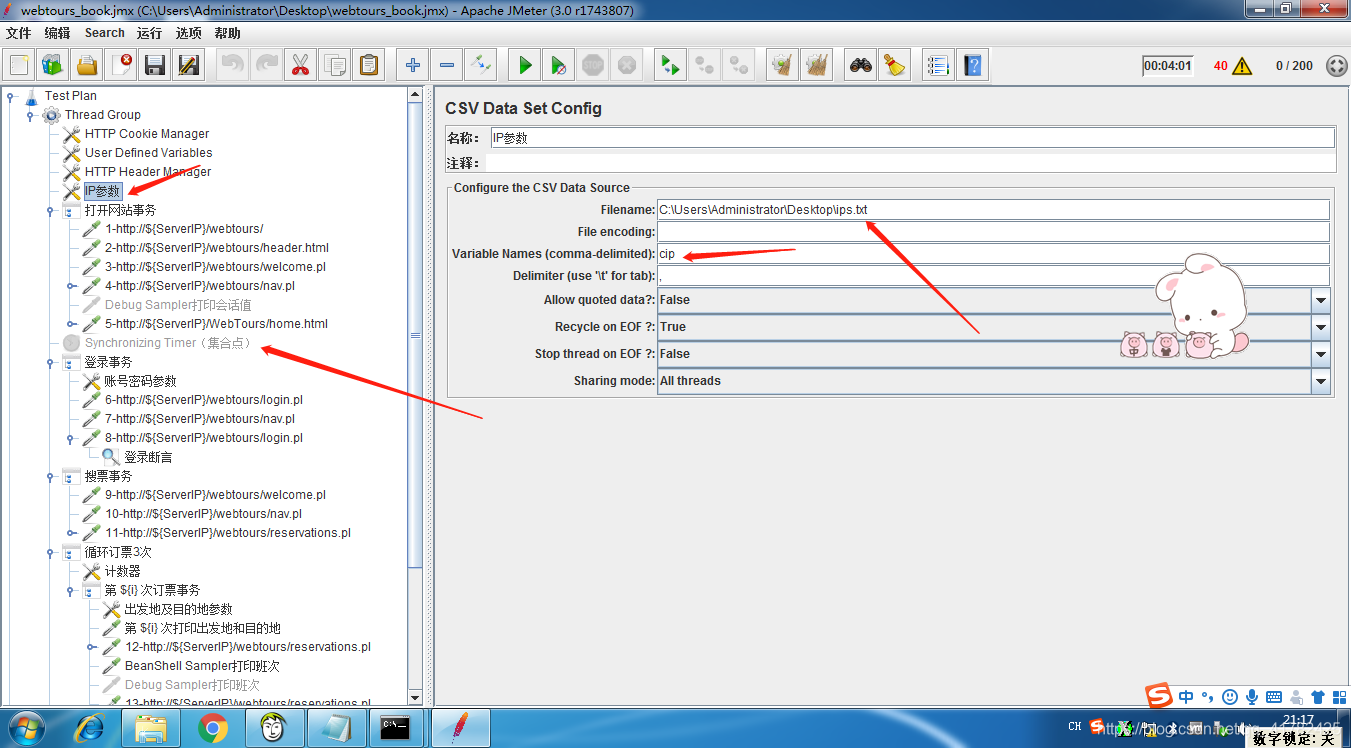Image resolution: width=1351 pixels, height=748 pixels.
Task: Clear results with single broom icon
Action: pyautogui.click(x=782, y=66)
